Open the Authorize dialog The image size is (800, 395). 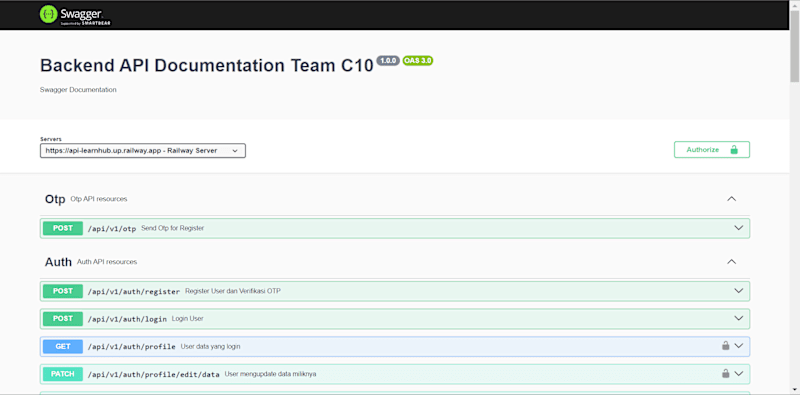coord(712,150)
